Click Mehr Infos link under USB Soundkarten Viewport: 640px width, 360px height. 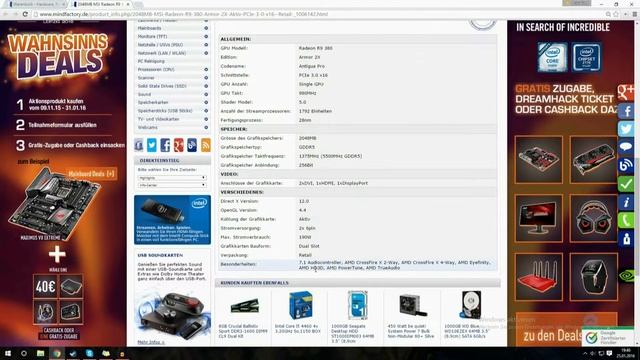pyautogui.click(x=151, y=342)
